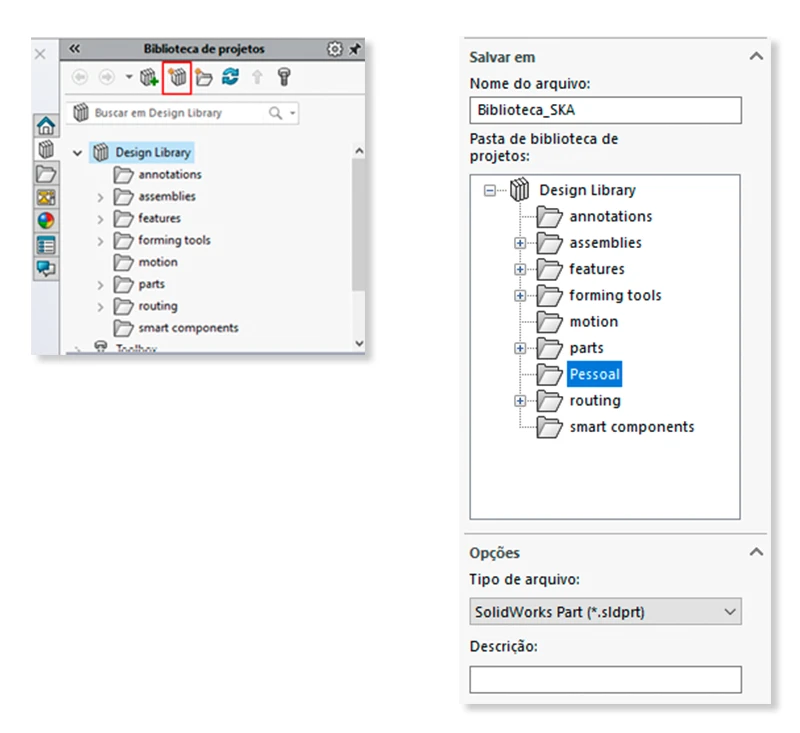Collapse the task pane with double chevron
The height and width of the screenshot is (733, 800).
(74, 48)
